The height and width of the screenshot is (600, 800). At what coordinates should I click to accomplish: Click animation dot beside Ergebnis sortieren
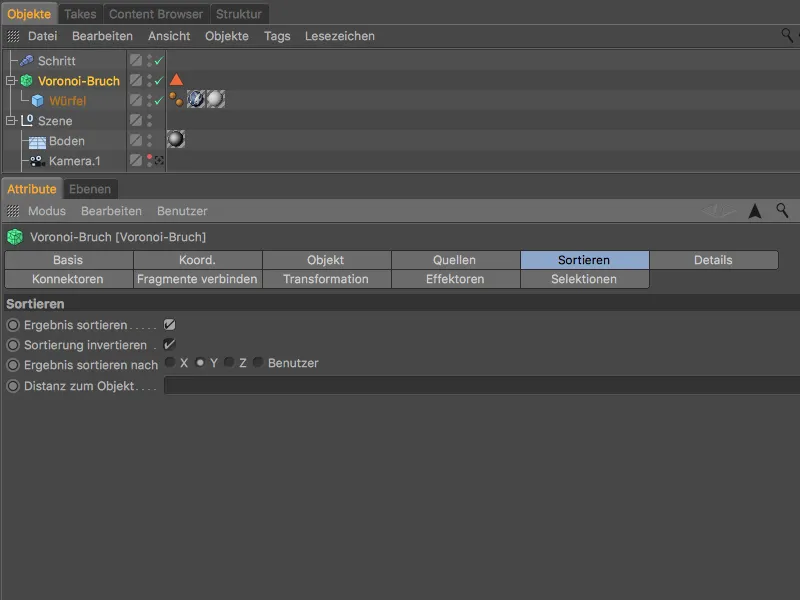coord(13,325)
